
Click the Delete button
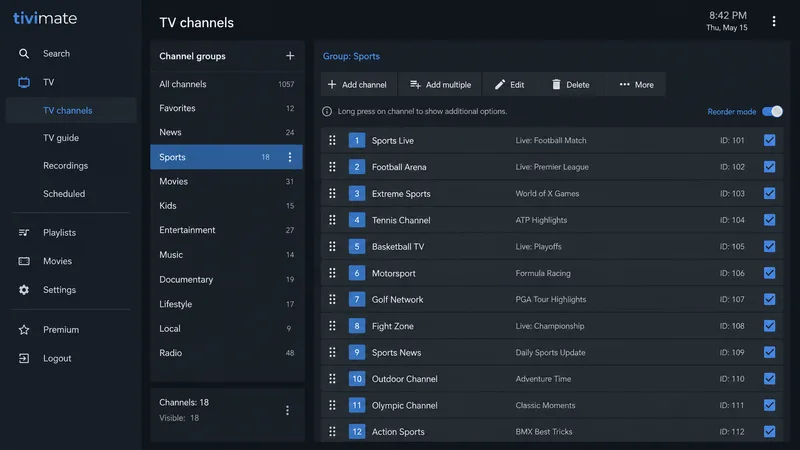click(571, 85)
